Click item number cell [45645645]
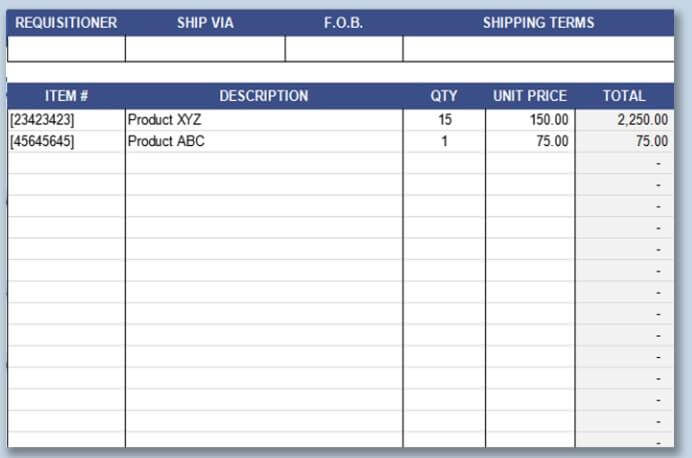Image resolution: width=692 pixels, height=458 pixels. coord(66,141)
